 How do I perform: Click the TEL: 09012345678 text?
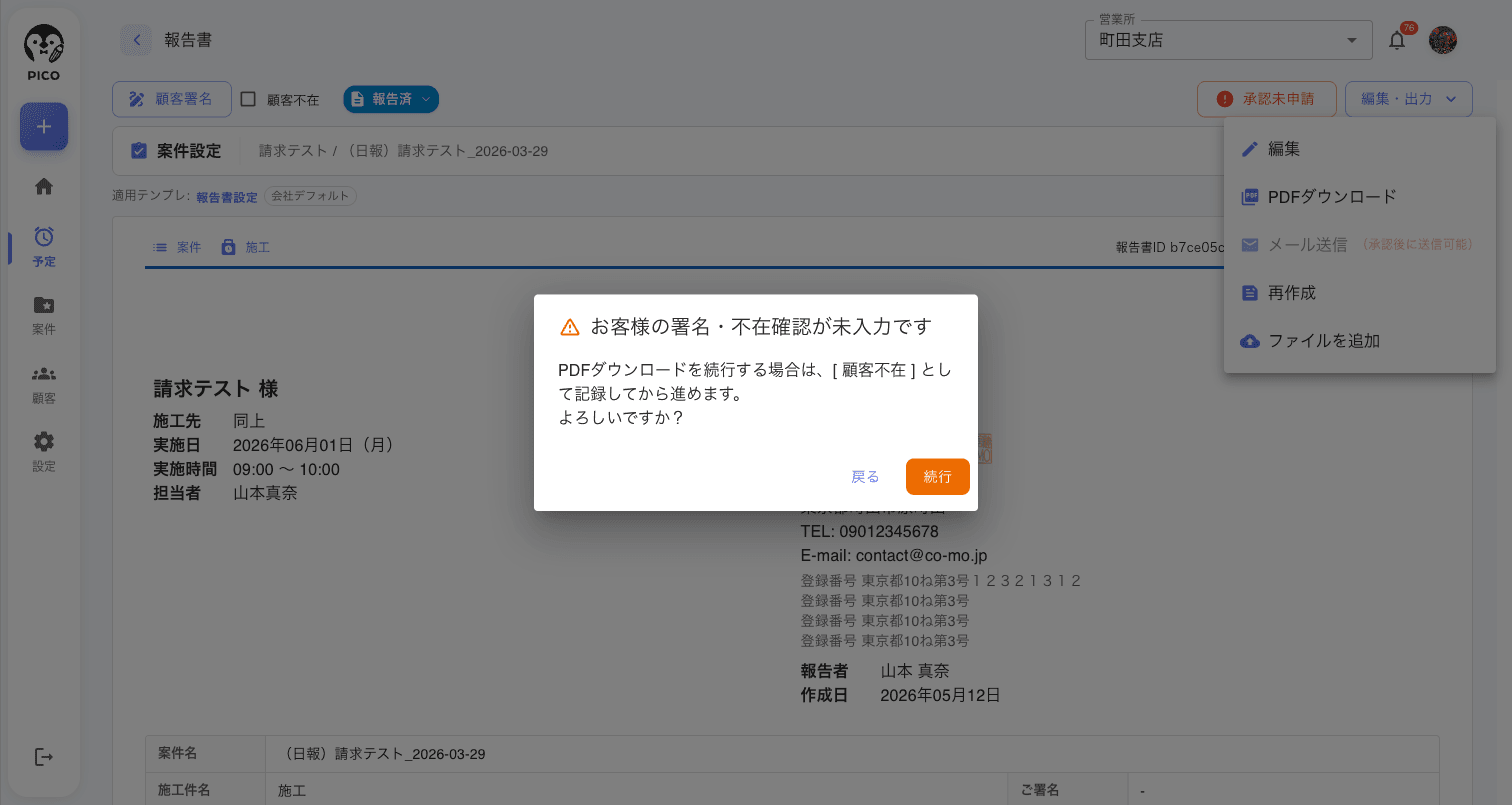[870, 531]
